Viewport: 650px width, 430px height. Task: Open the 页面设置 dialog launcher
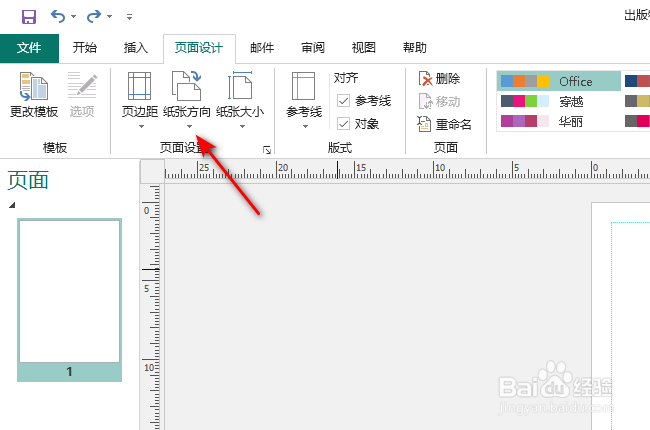(267, 149)
